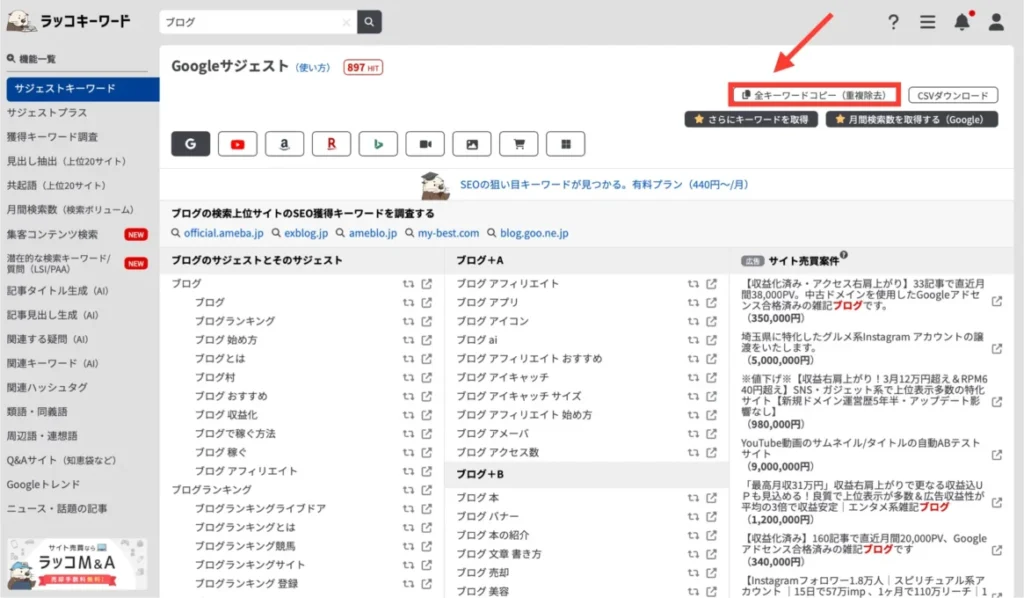Viewport: 1024px width, 598px height.
Task: Select the image search source icon
Action: 472,144
